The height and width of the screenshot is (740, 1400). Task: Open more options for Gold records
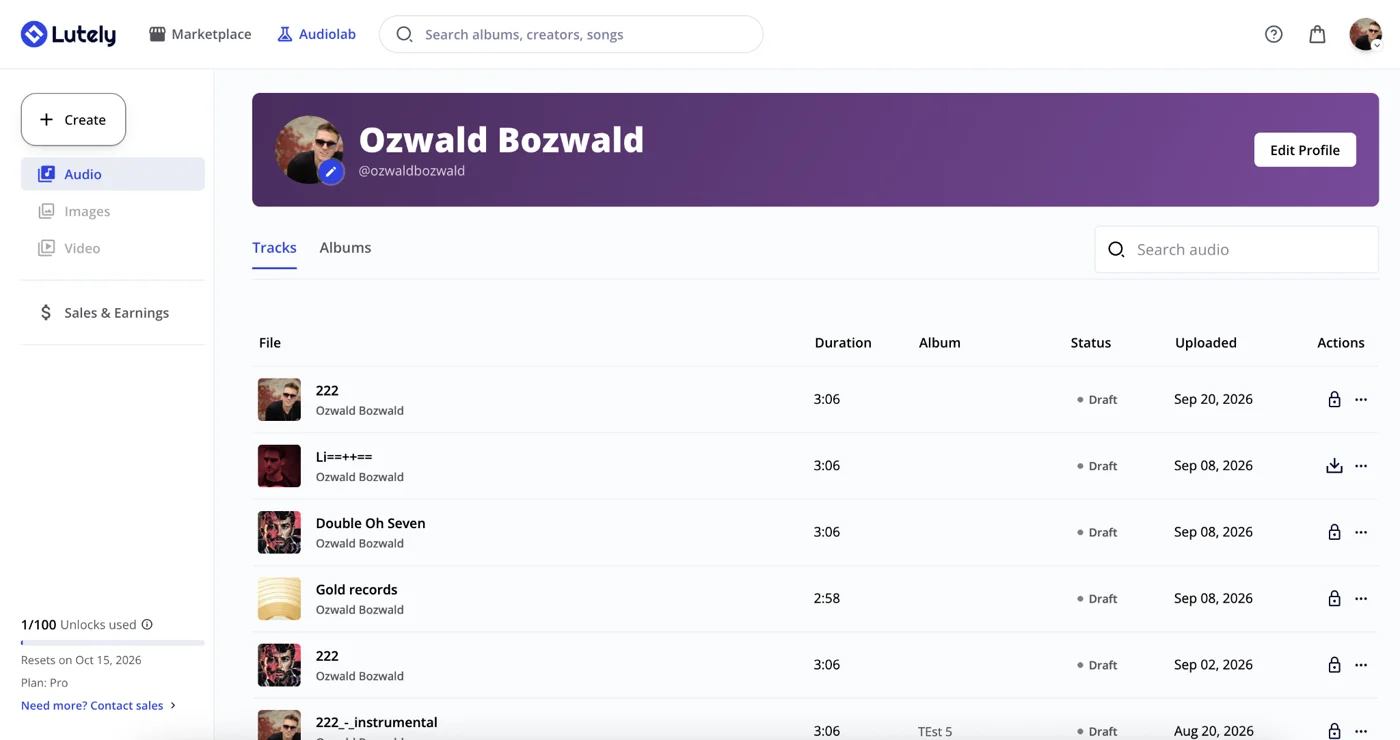(x=1361, y=598)
